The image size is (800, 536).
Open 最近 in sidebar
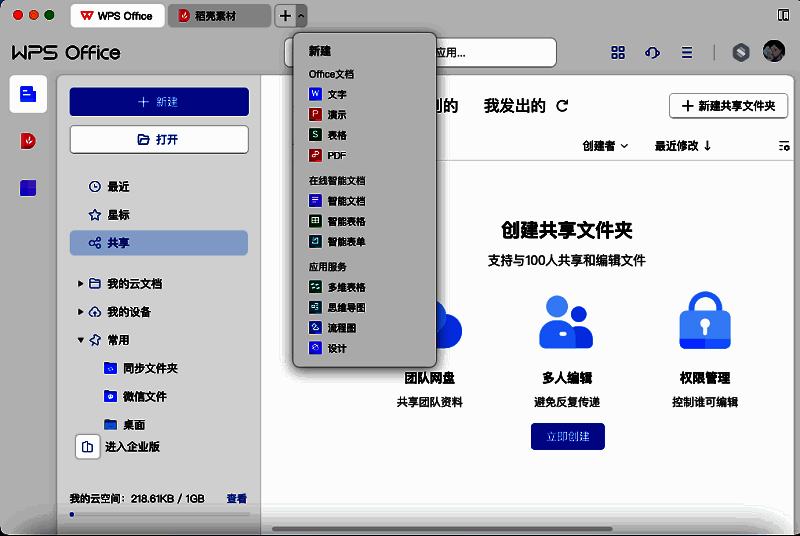pos(159,187)
